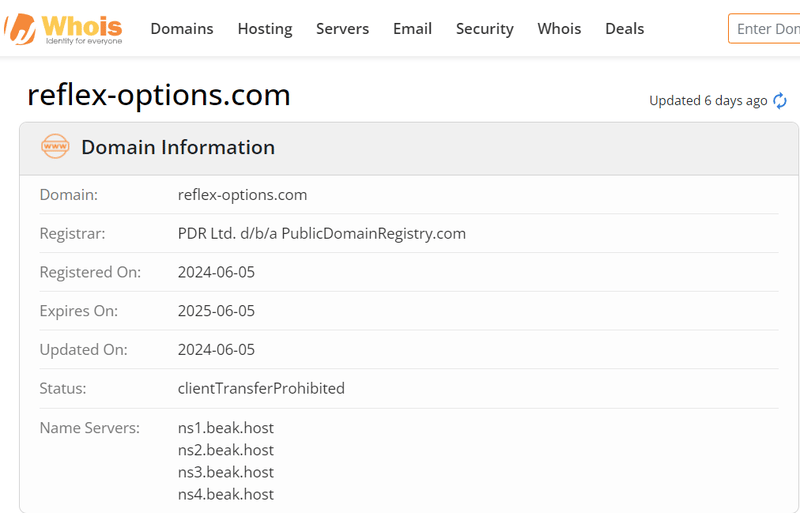Screen dimensions: 800x513
Task: Open the Domains menu
Action: point(182,29)
